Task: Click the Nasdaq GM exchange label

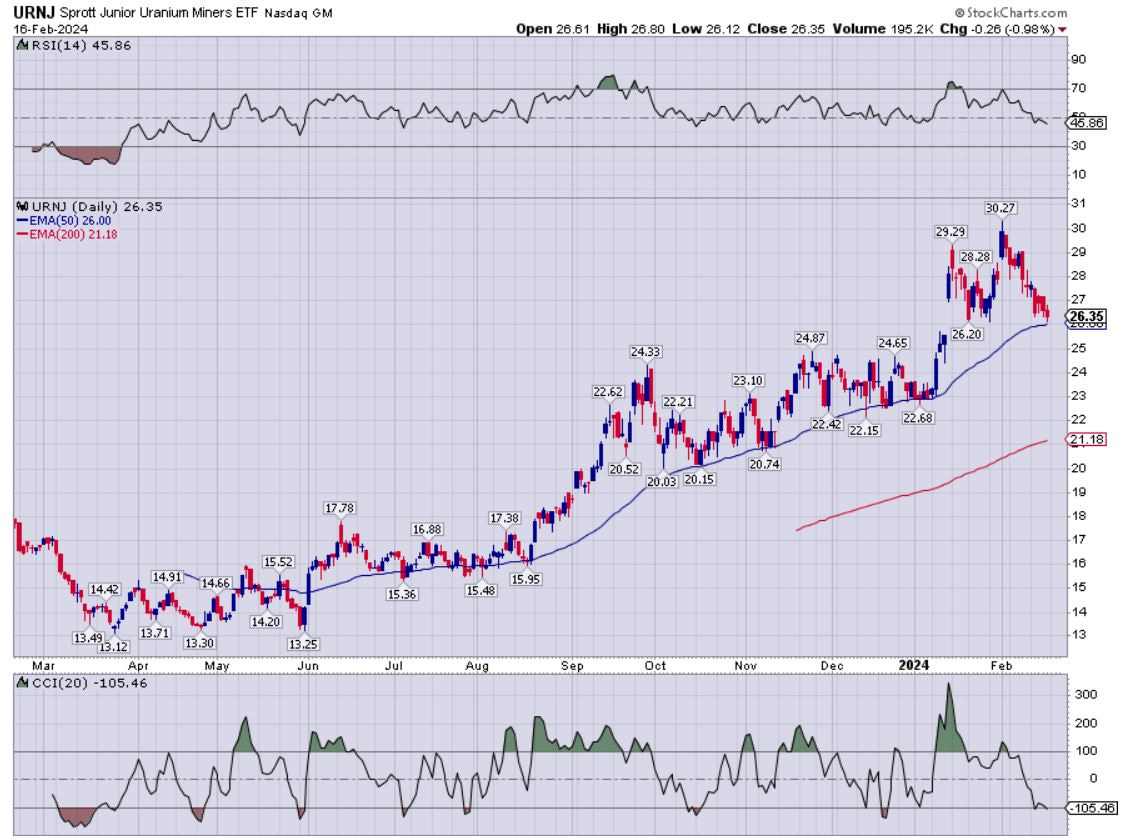Action: 298,13
